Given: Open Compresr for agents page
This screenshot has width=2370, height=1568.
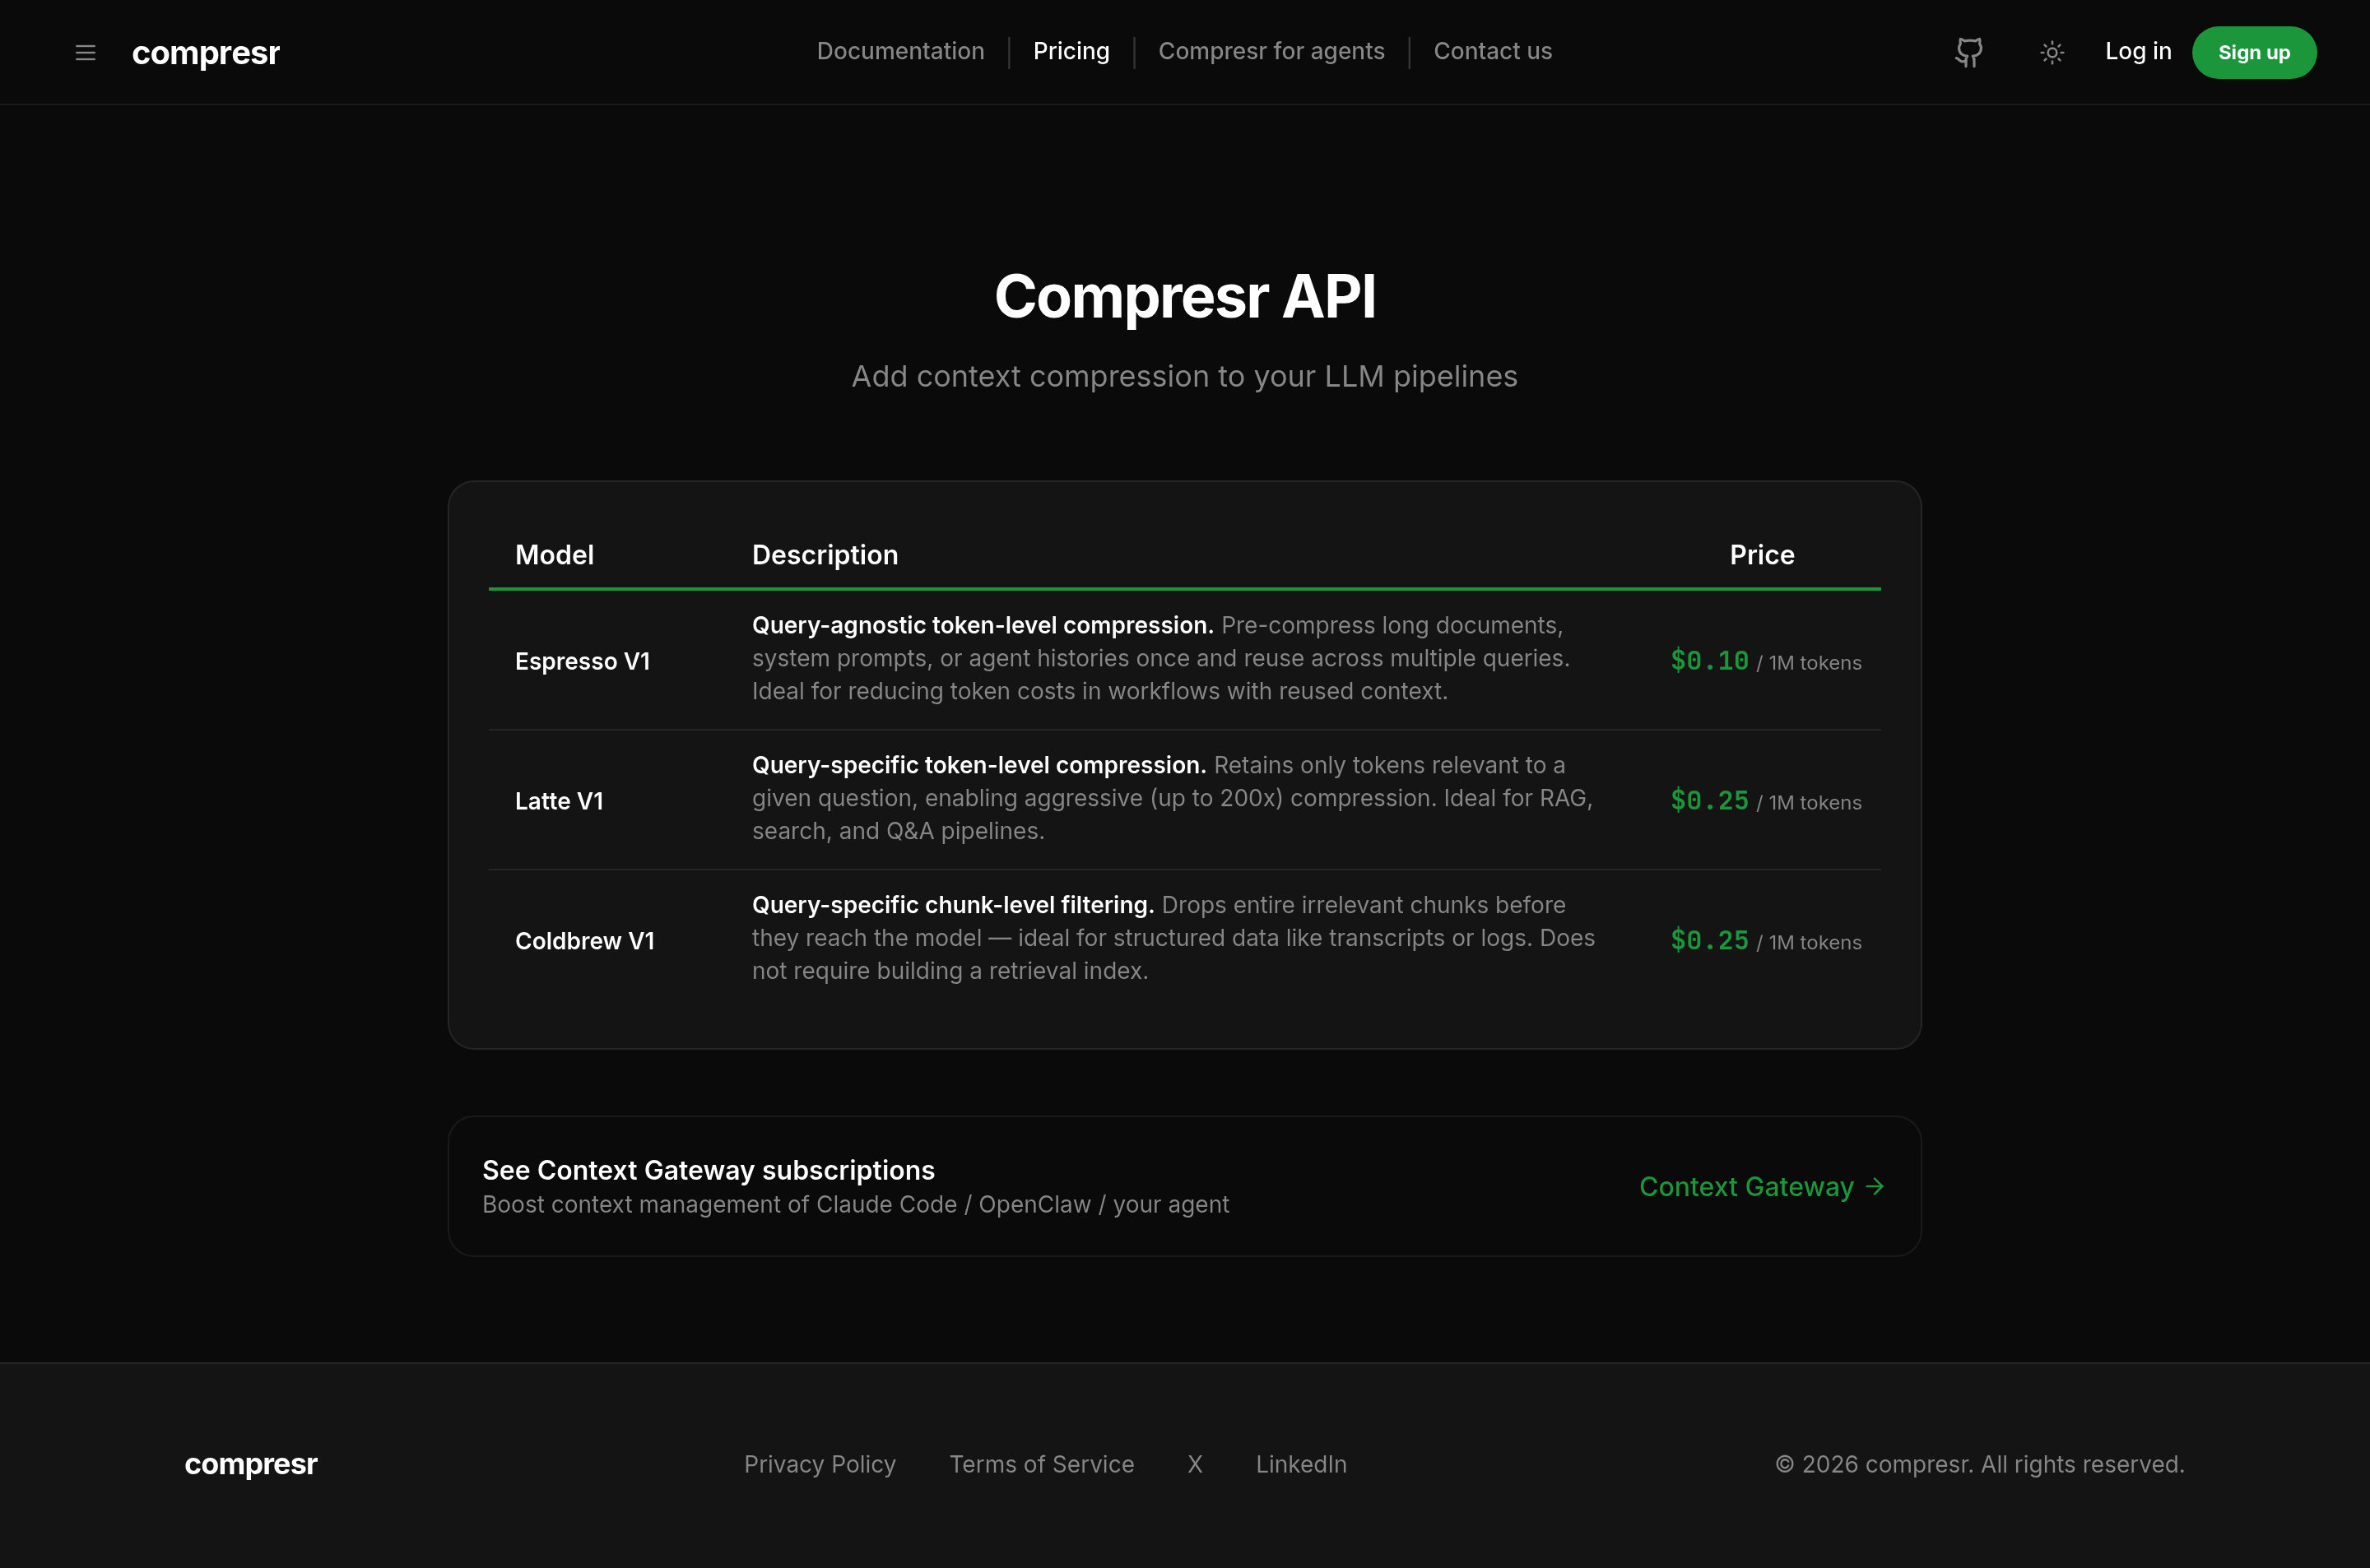Looking at the screenshot, I should pos(1271,51).
